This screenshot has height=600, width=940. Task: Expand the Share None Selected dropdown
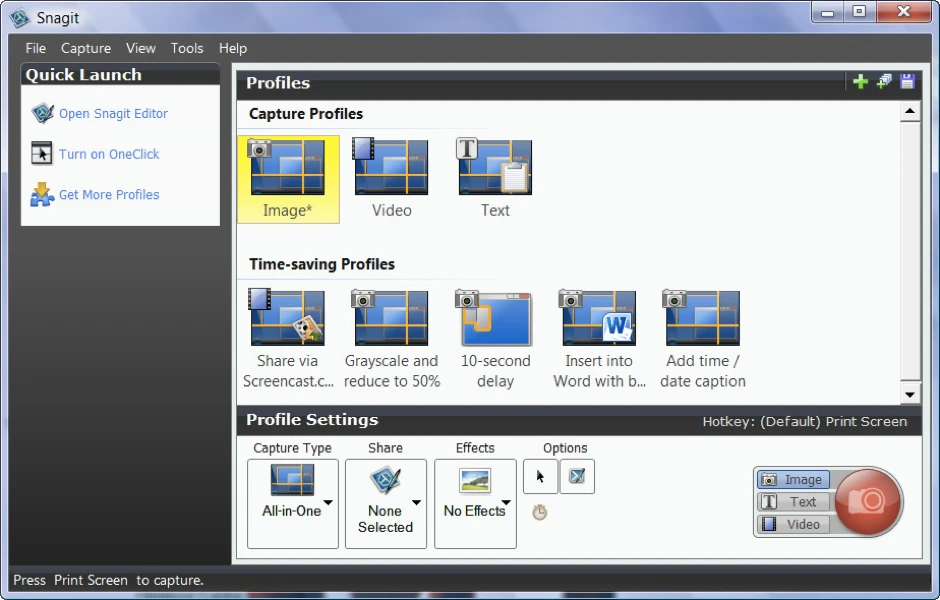coord(386,503)
